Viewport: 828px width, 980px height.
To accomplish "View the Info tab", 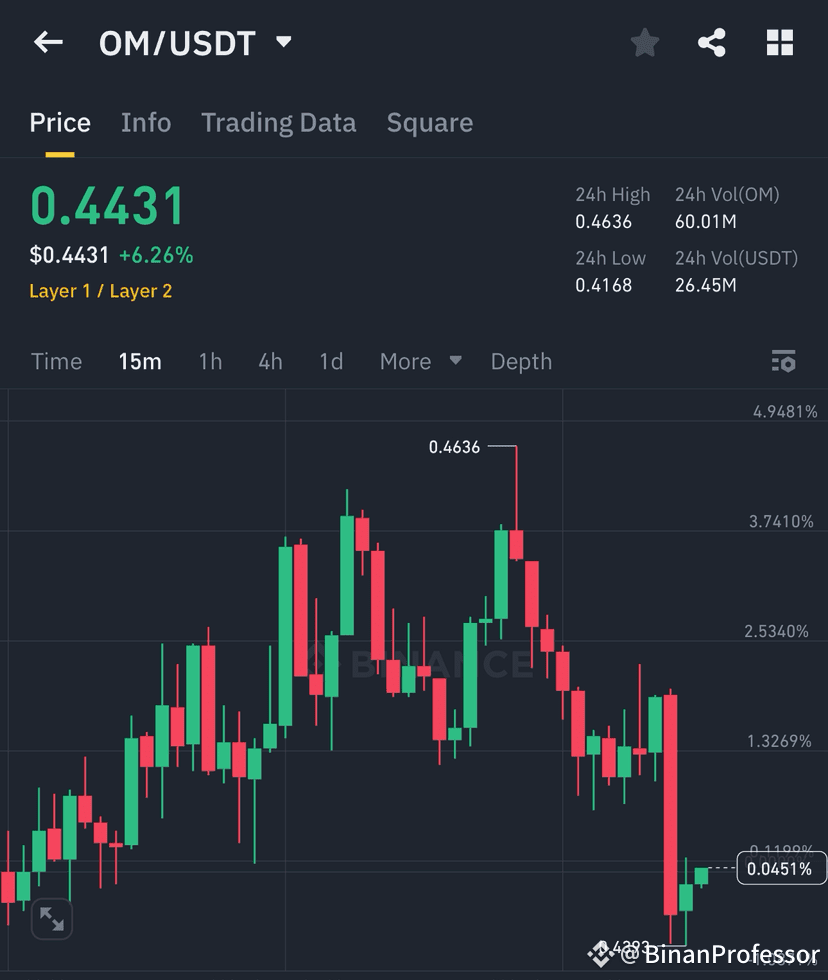I will 146,122.
